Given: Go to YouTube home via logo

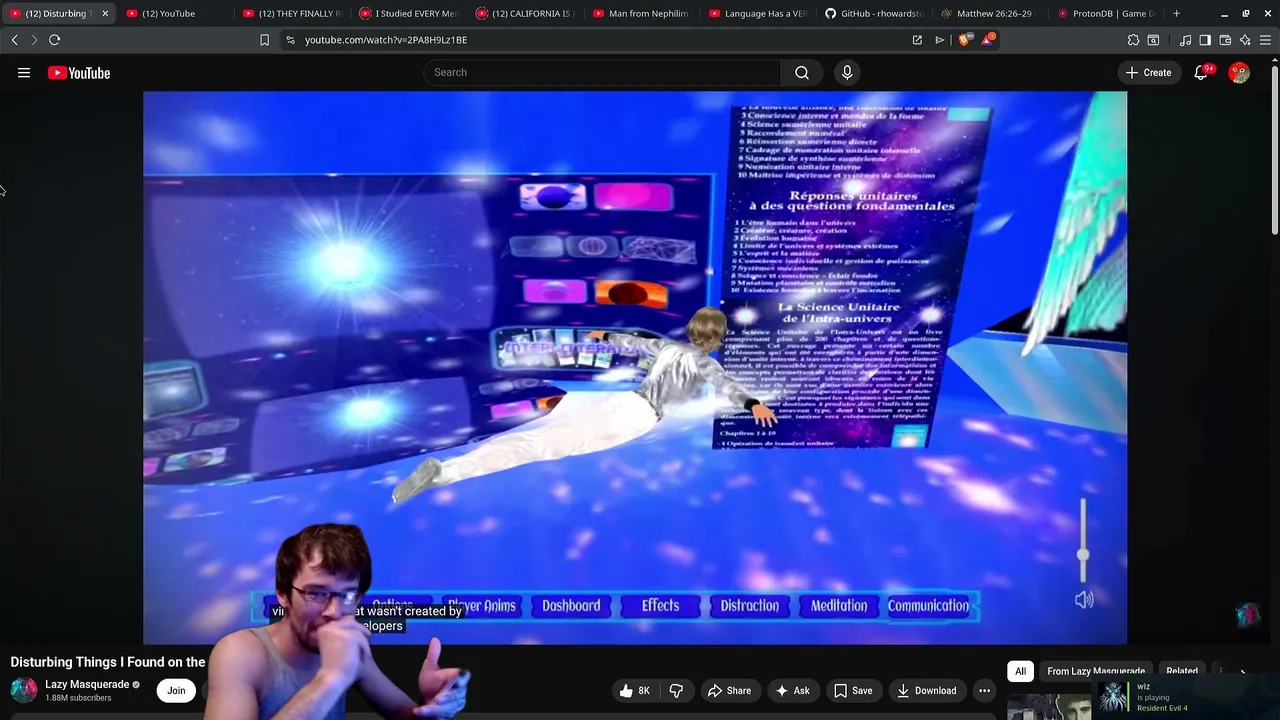Looking at the screenshot, I should coord(78,73).
